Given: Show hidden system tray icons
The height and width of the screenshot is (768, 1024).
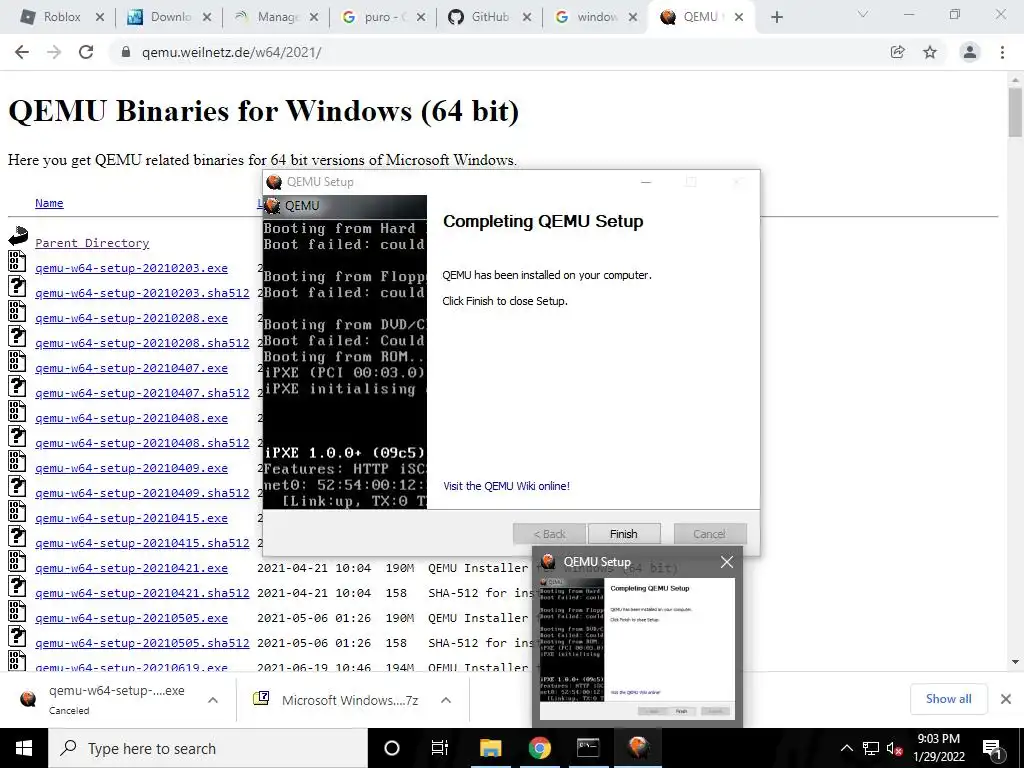Looking at the screenshot, I should pos(846,748).
